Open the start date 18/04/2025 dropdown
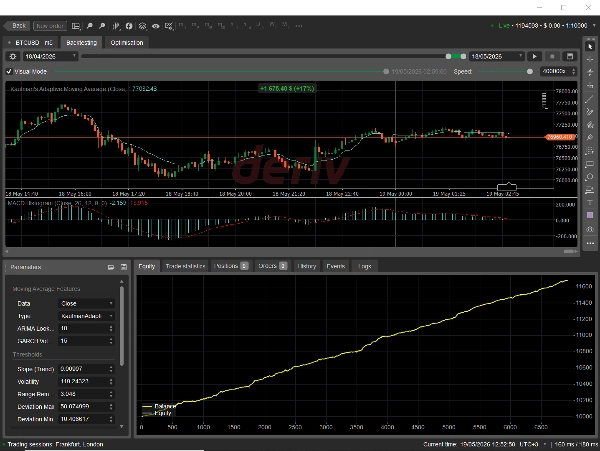The image size is (600, 451). [51, 56]
